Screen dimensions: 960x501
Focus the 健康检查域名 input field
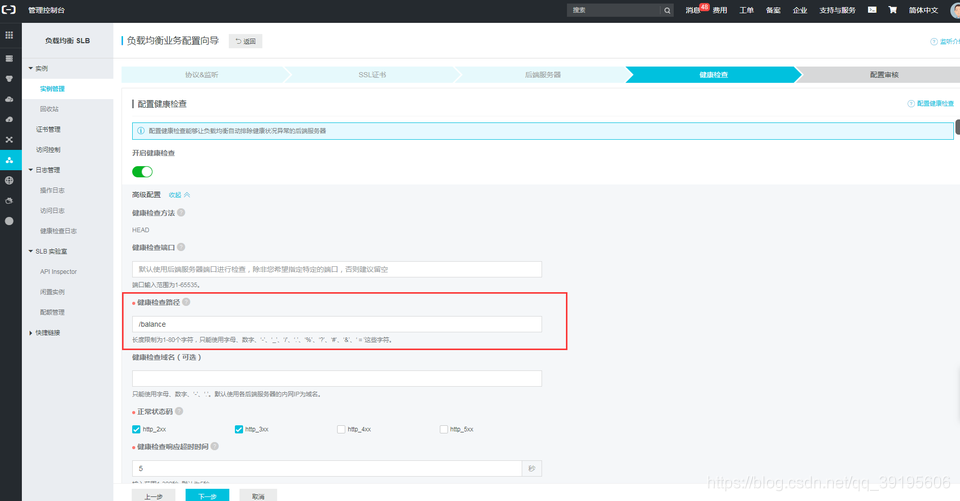(x=337, y=379)
